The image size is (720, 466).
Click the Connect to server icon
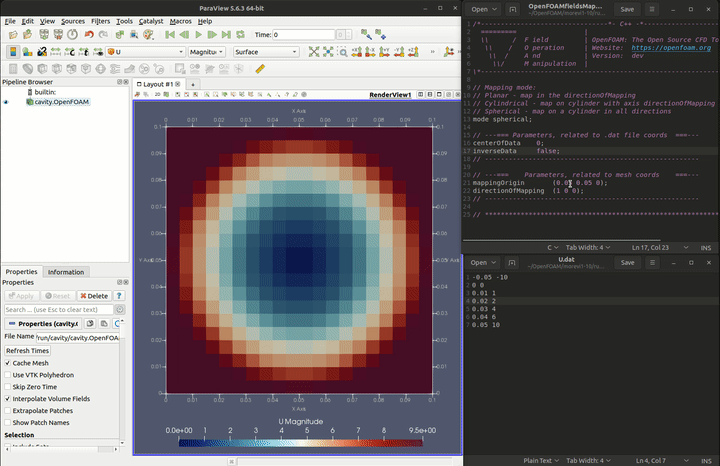(x=44, y=34)
